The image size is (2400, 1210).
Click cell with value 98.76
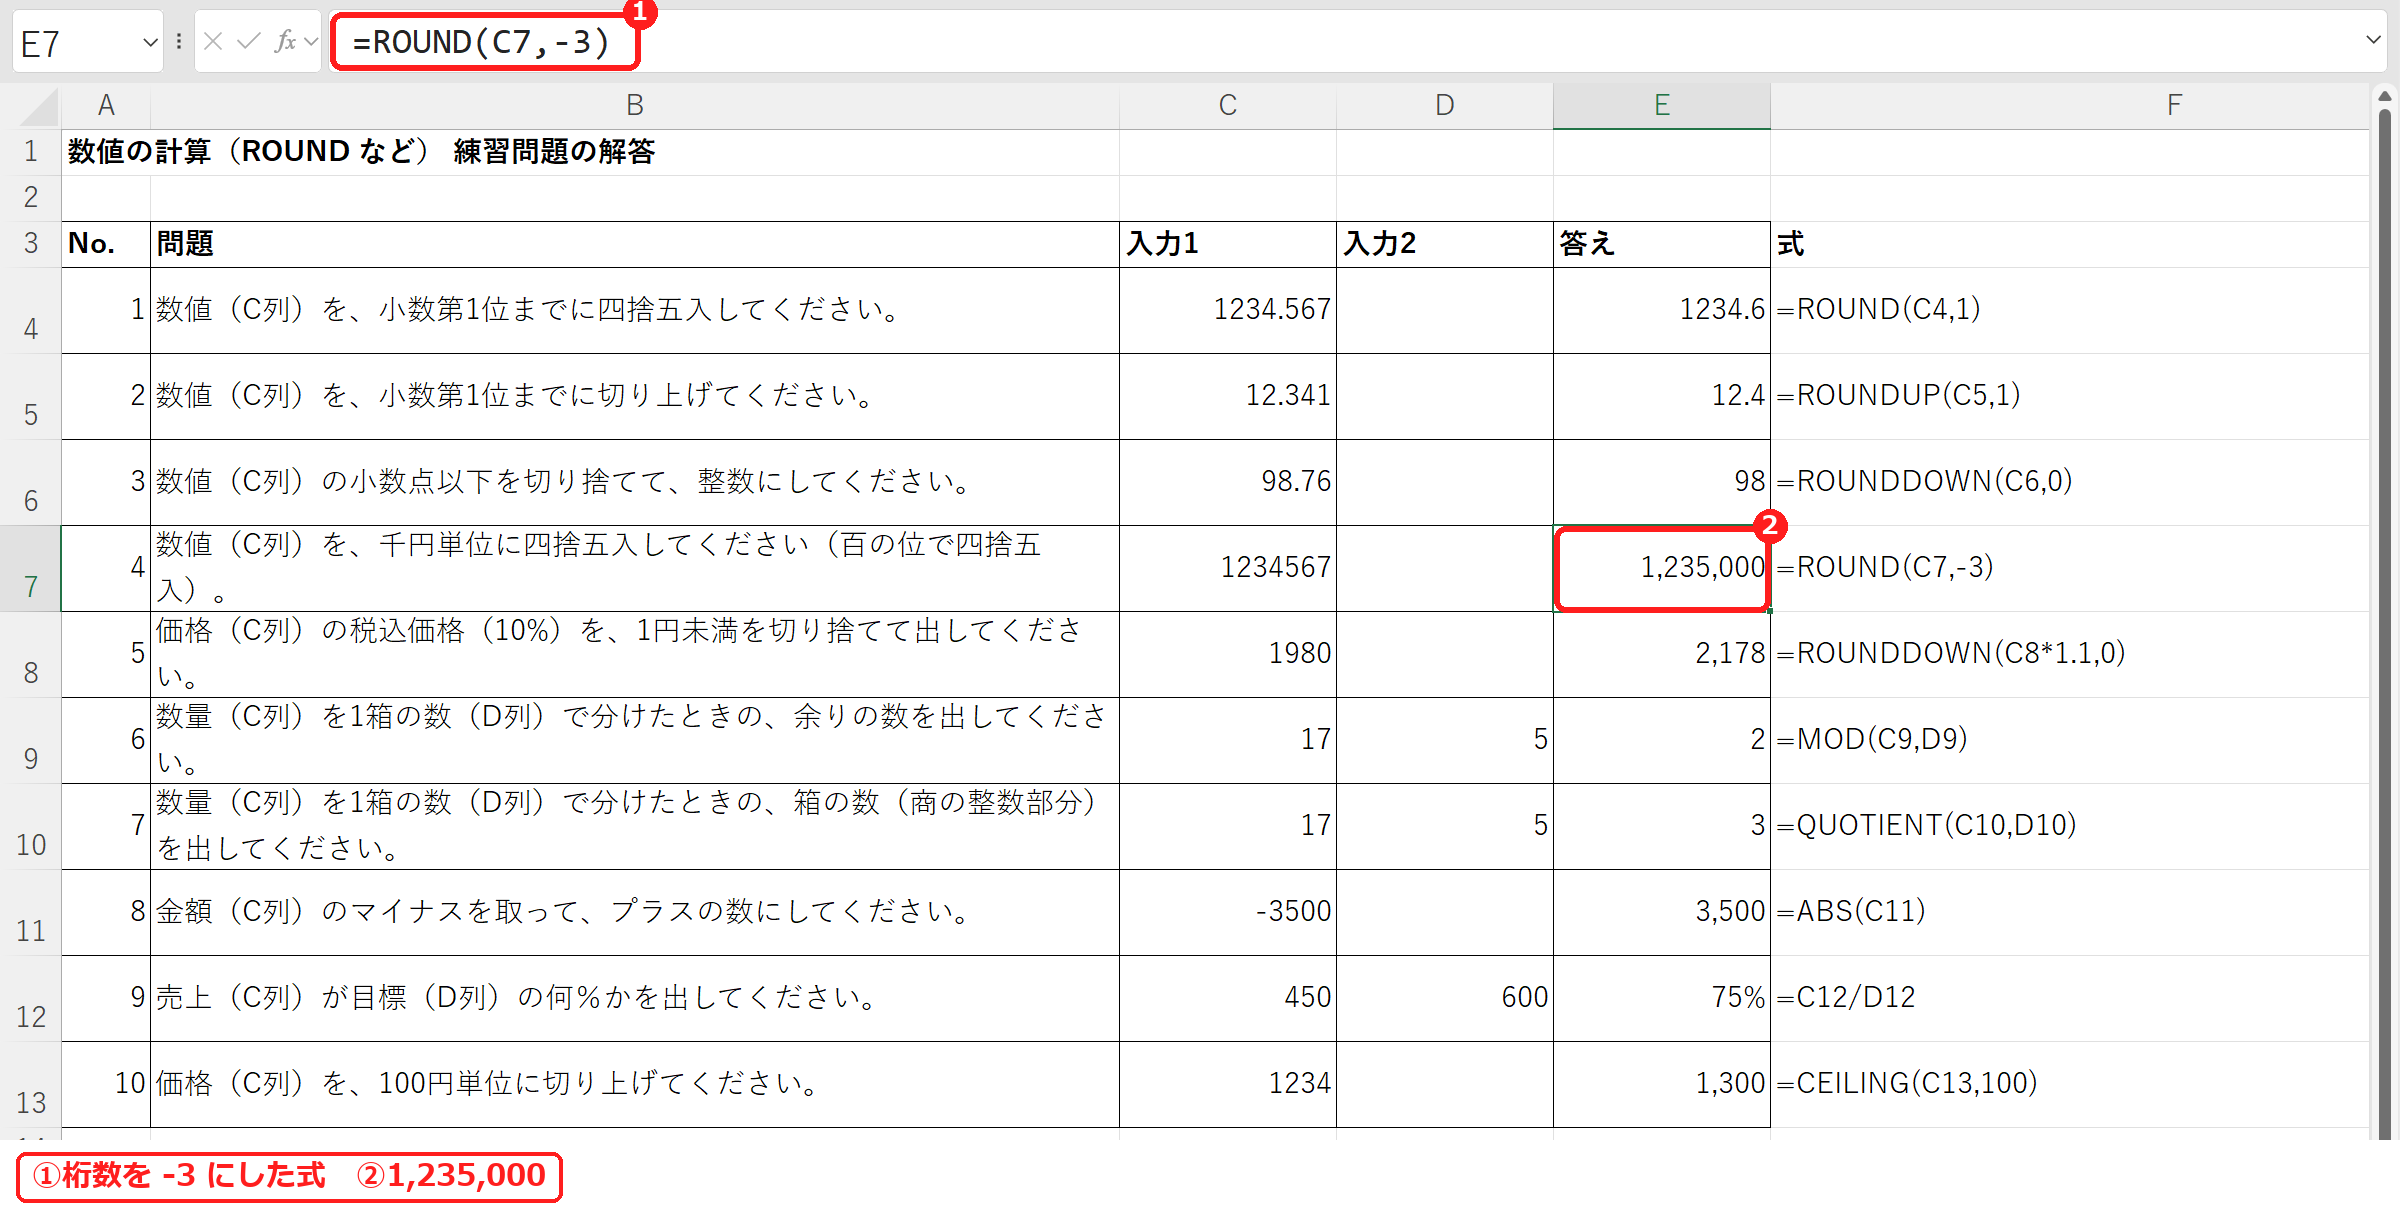coord(1228,482)
